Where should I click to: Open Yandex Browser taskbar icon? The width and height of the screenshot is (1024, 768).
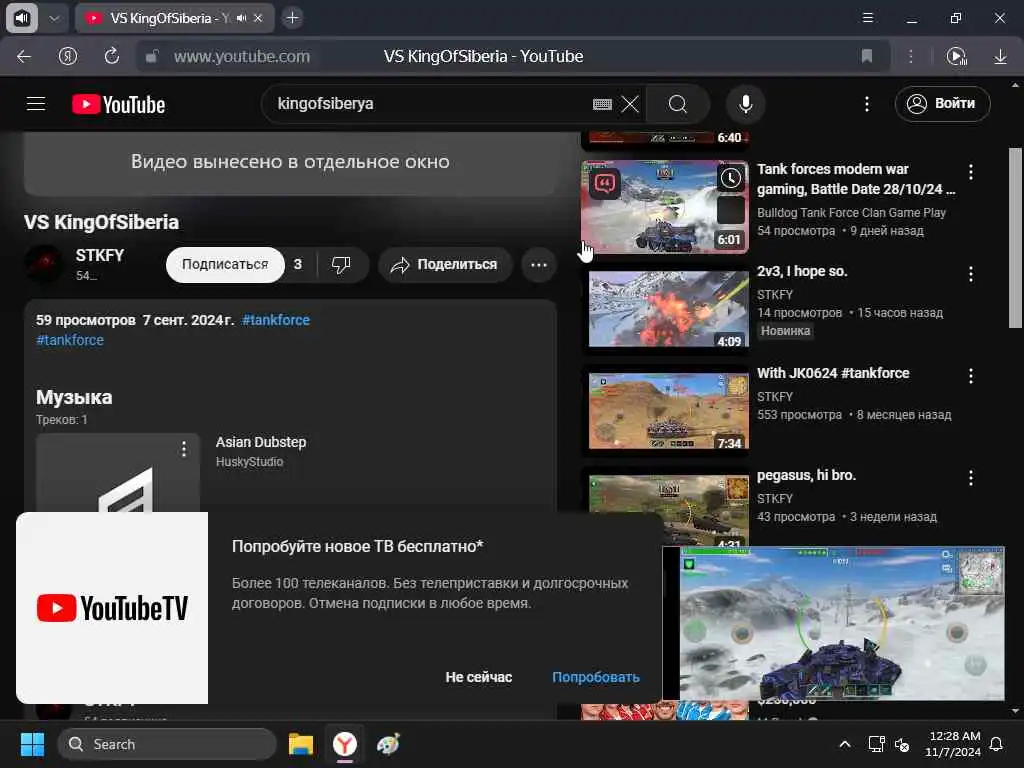[x=345, y=744]
